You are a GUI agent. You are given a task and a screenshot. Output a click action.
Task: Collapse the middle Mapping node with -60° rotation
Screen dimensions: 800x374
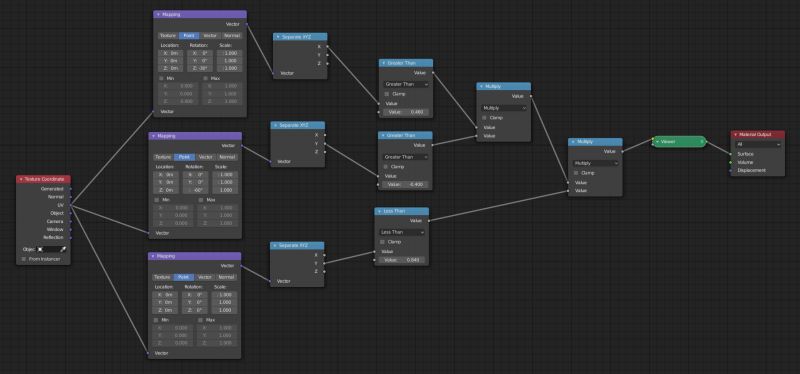(153, 136)
